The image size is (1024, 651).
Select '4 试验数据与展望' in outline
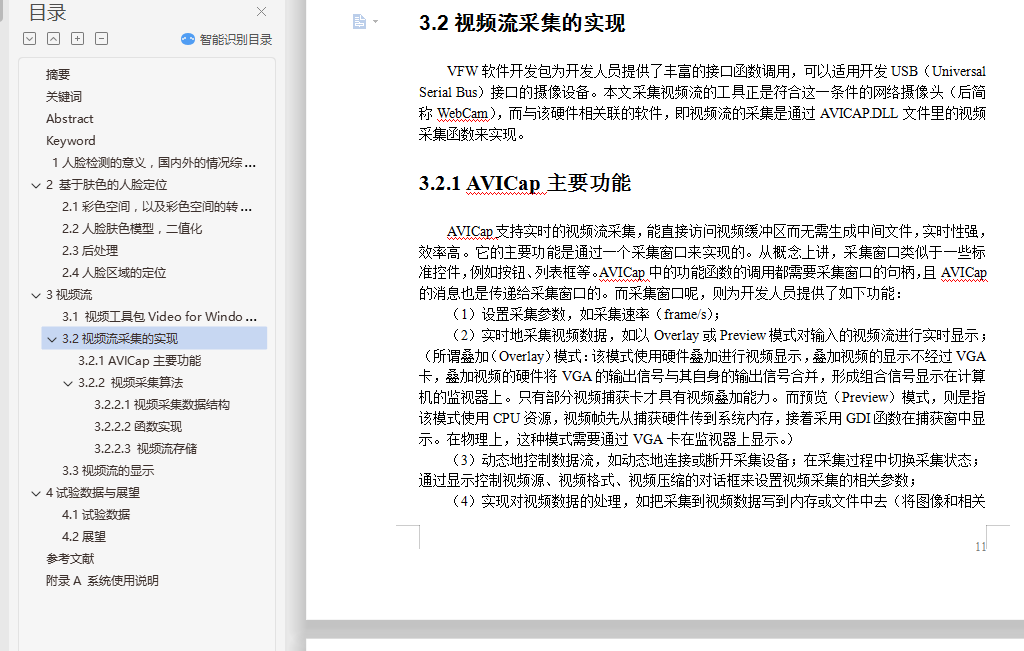click(x=93, y=492)
